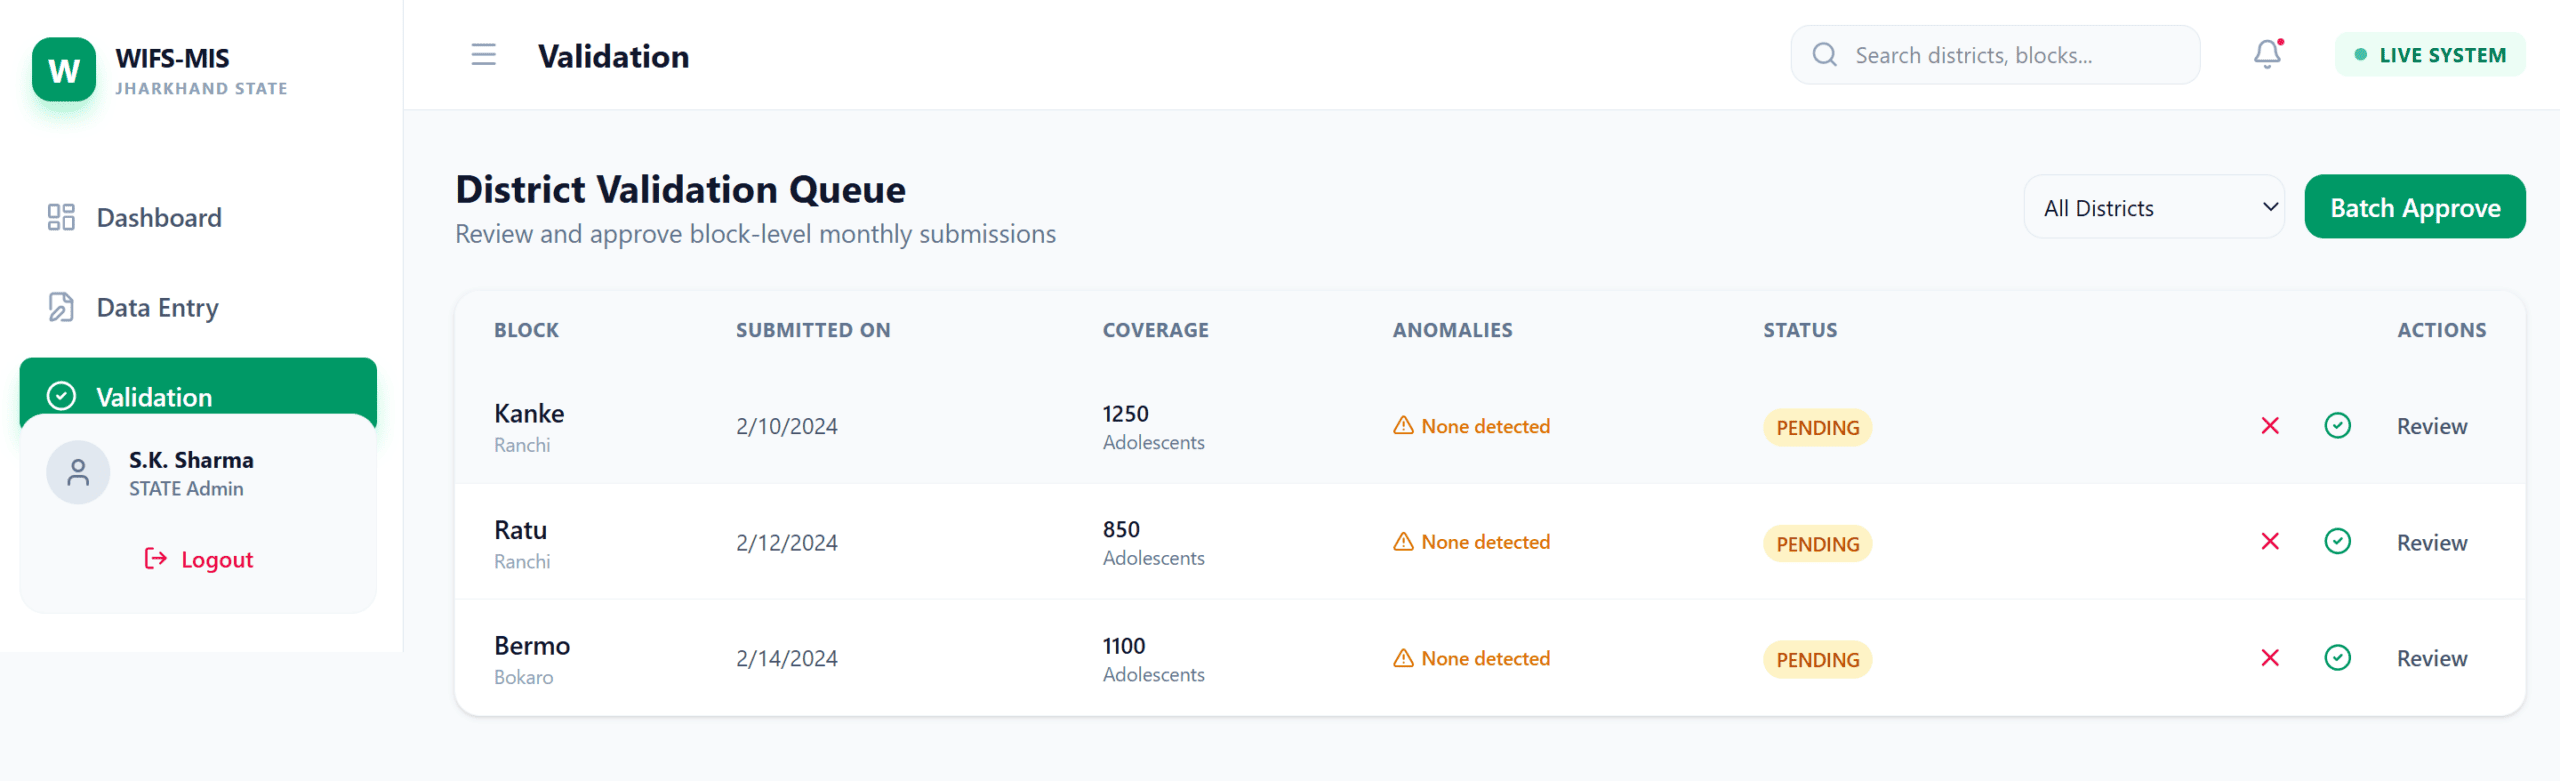Expand the All Districts dropdown
Viewport: 2560px width, 781px height.
(x=2154, y=208)
